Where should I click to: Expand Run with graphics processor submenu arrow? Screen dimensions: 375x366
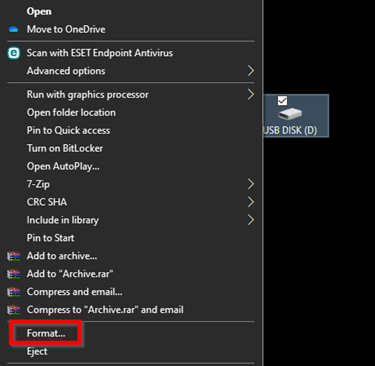251,94
